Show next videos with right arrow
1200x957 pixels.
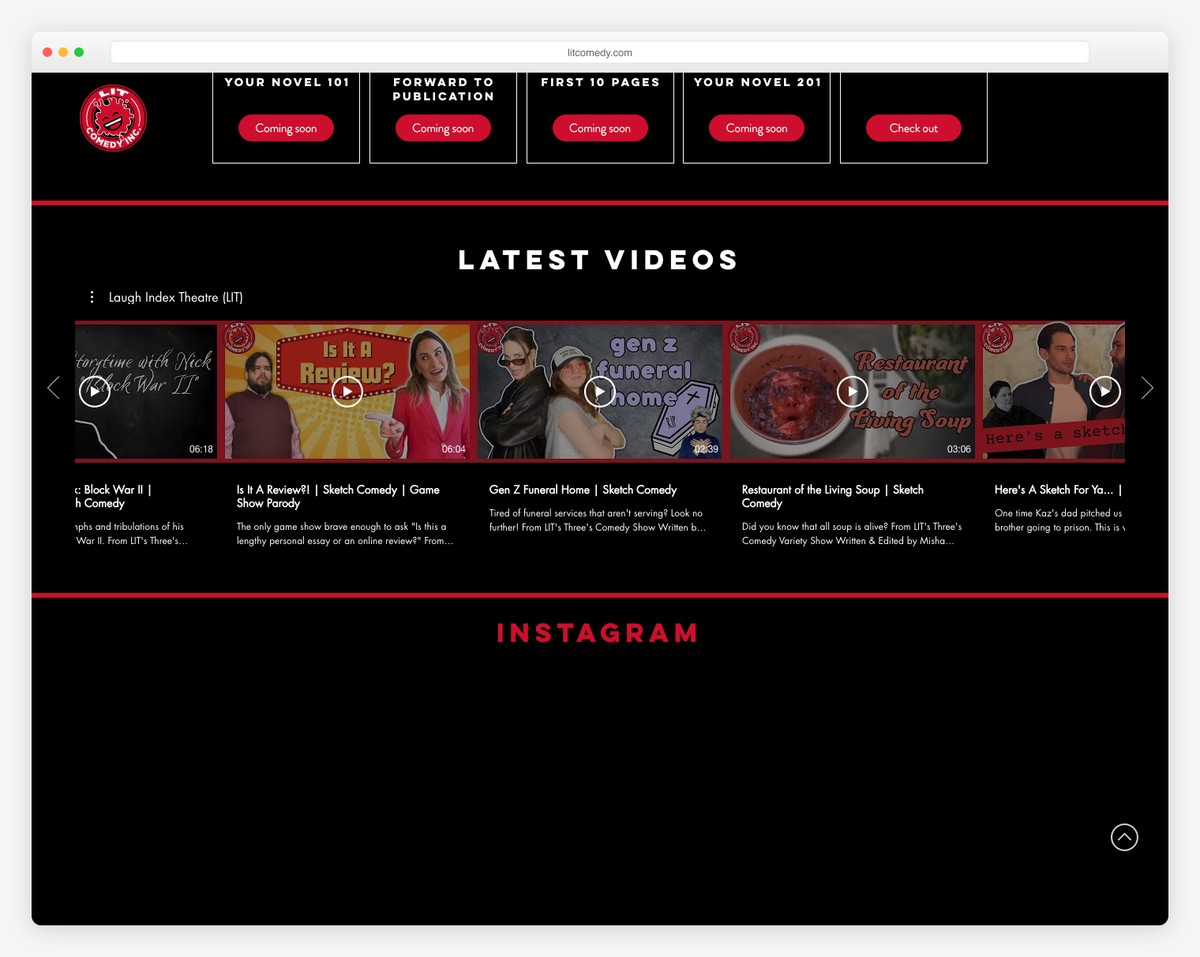tap(1147, 388)
